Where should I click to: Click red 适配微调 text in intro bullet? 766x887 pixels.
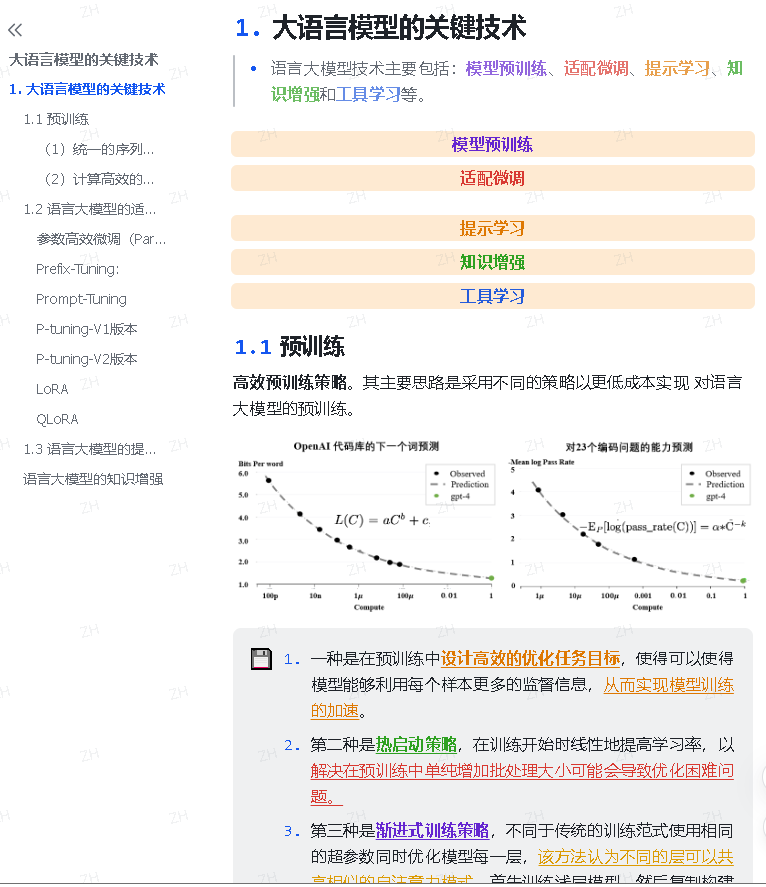pos(596,68)
